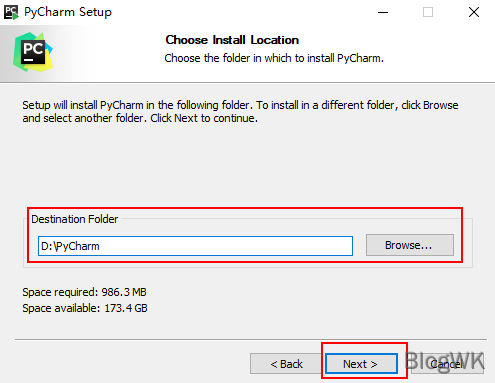Click the Space required 986.3 MB text
Viewport: 495px width, 383px height.
84,292
